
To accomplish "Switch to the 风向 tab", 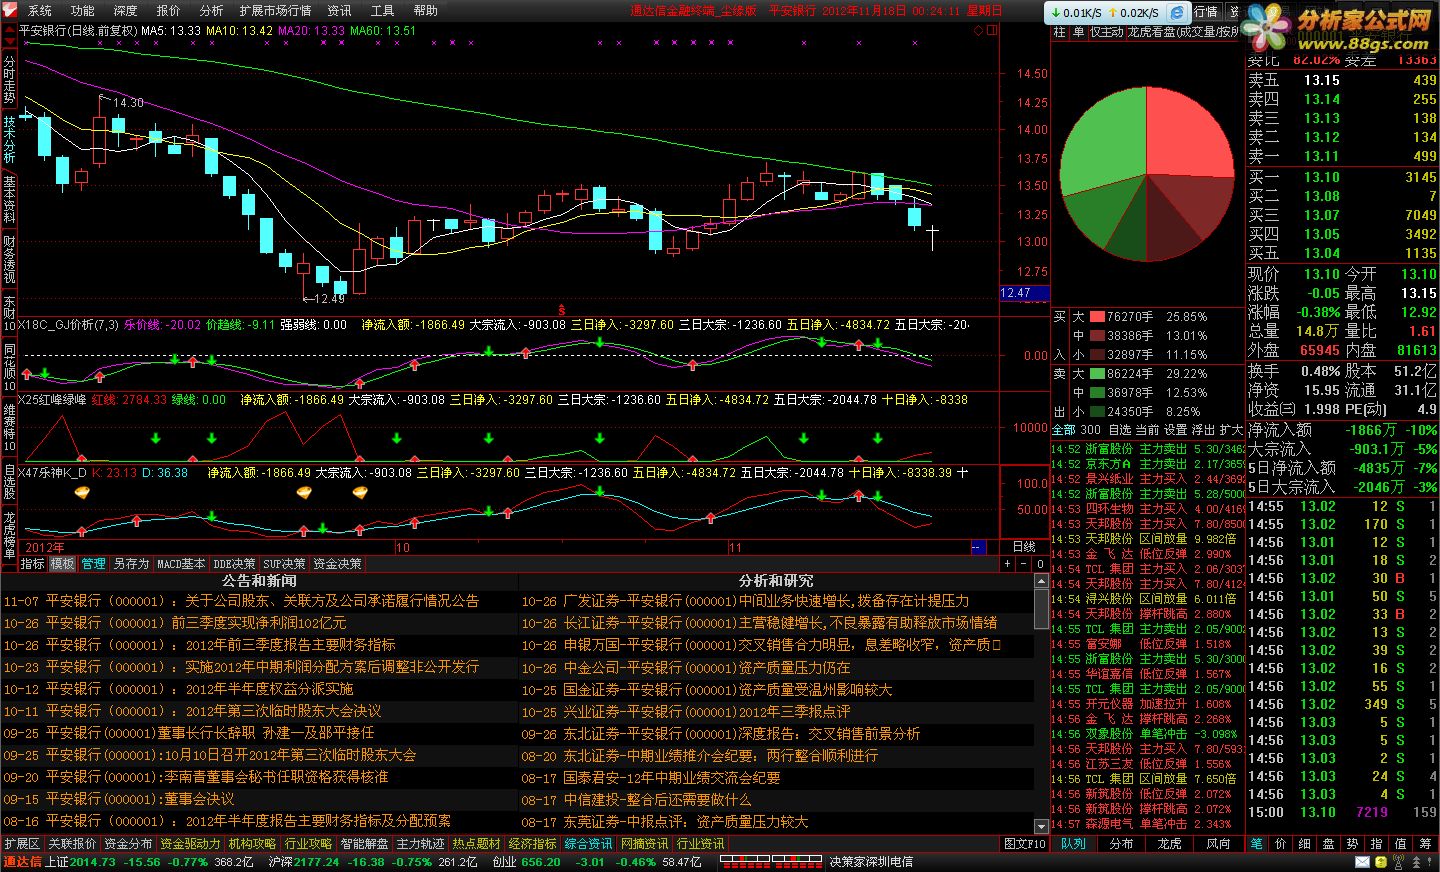I will (x=1217, y=844).
